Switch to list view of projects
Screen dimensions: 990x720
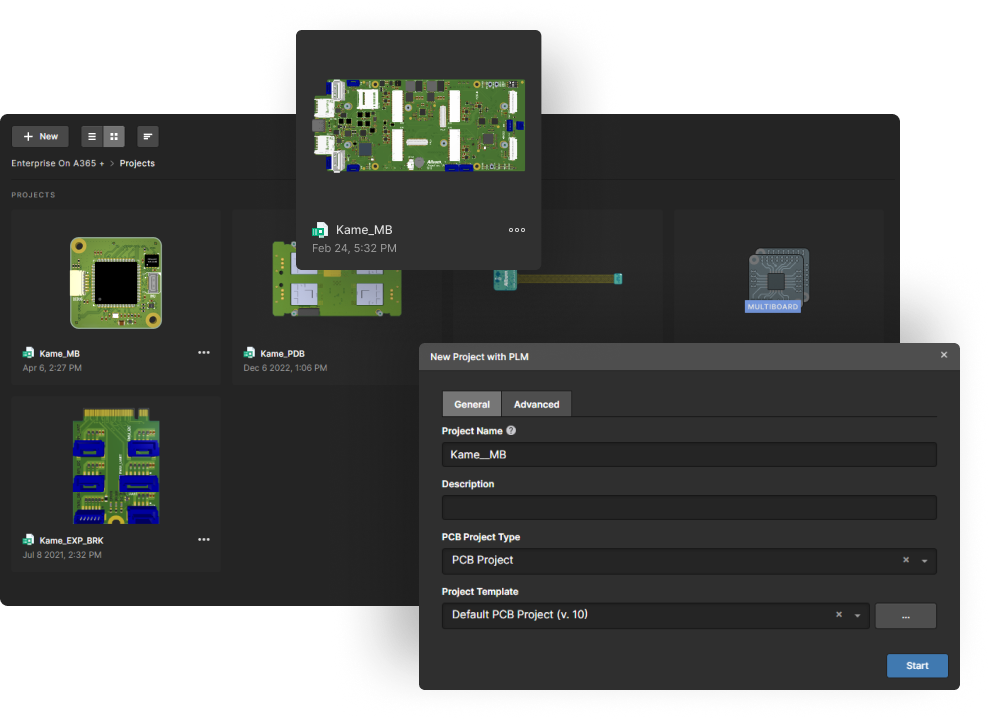(91, 136)
